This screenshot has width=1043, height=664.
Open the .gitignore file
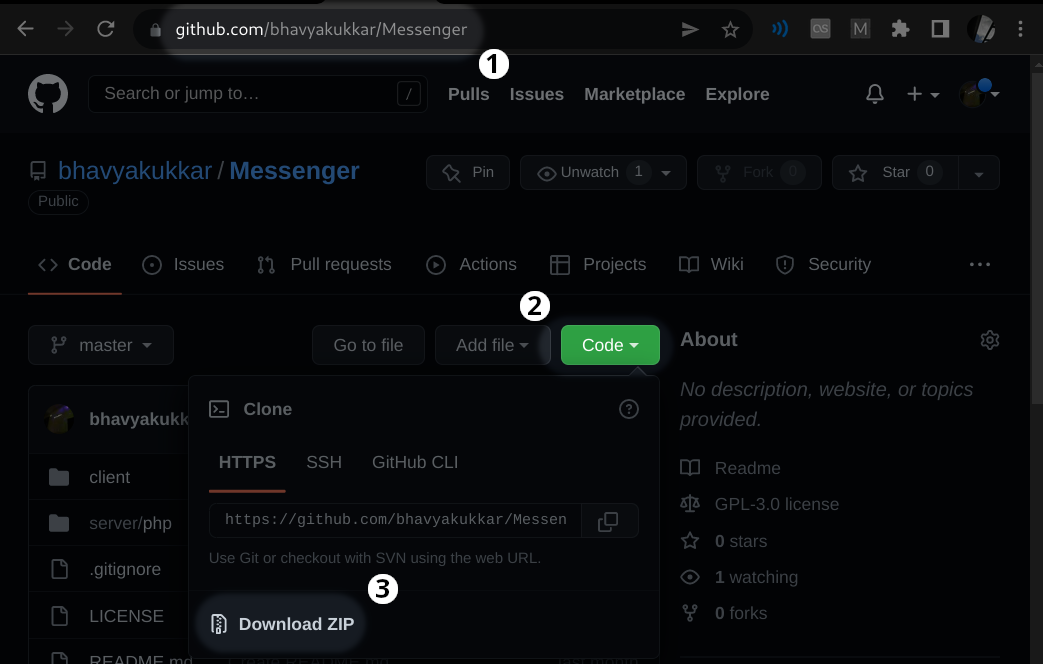pyautogui.click(x=125, y=570)
